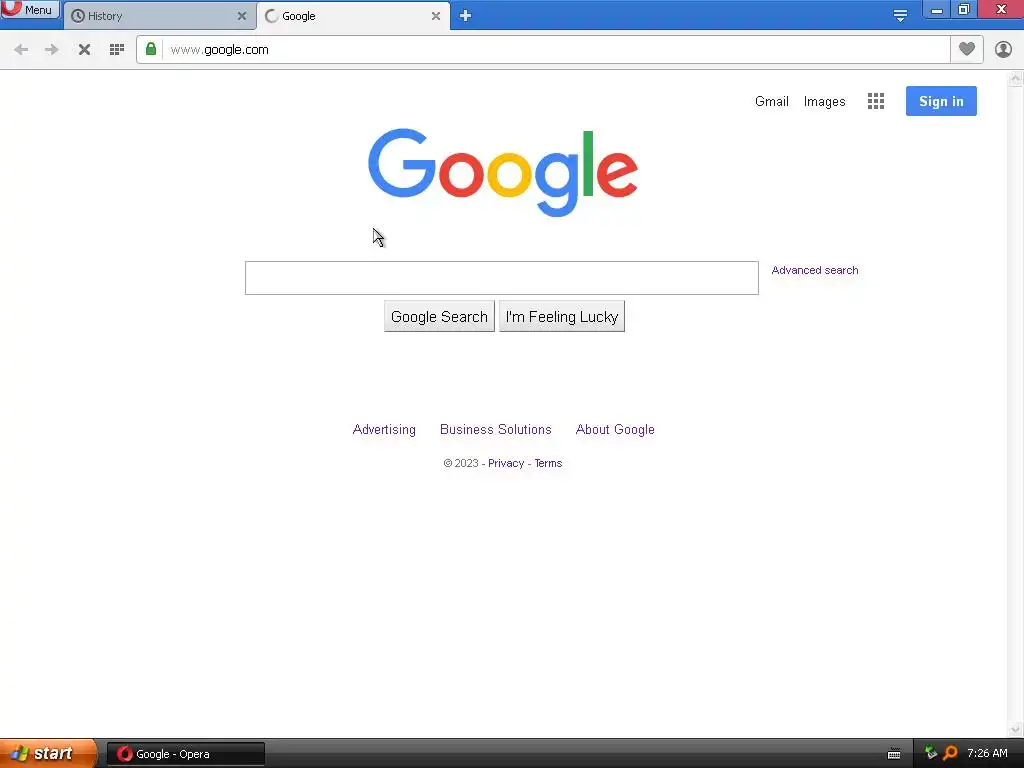The height and width of the screenshot is (768, 1024).
Task: Open the Privacy link
Action: tap(506, 463)
